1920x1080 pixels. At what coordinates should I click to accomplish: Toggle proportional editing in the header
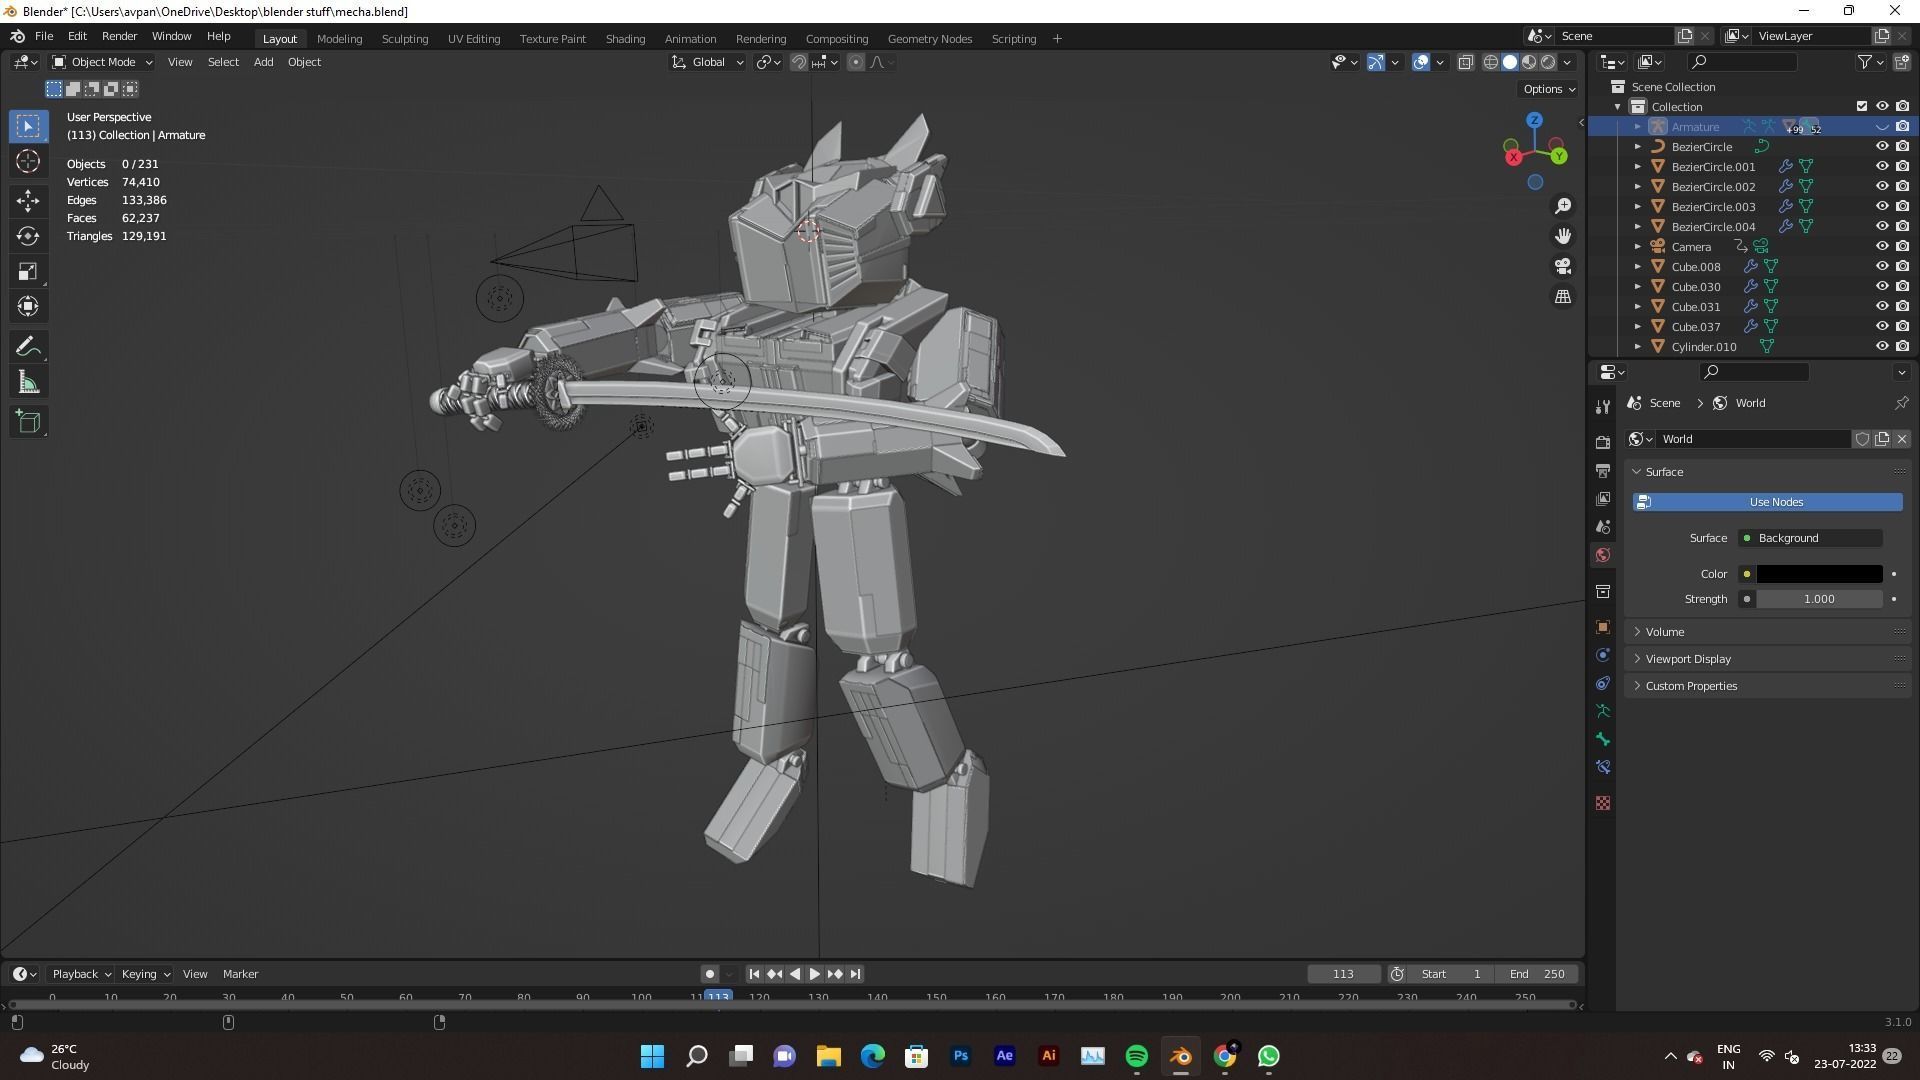pyautogui.click(x=855, y=62)
